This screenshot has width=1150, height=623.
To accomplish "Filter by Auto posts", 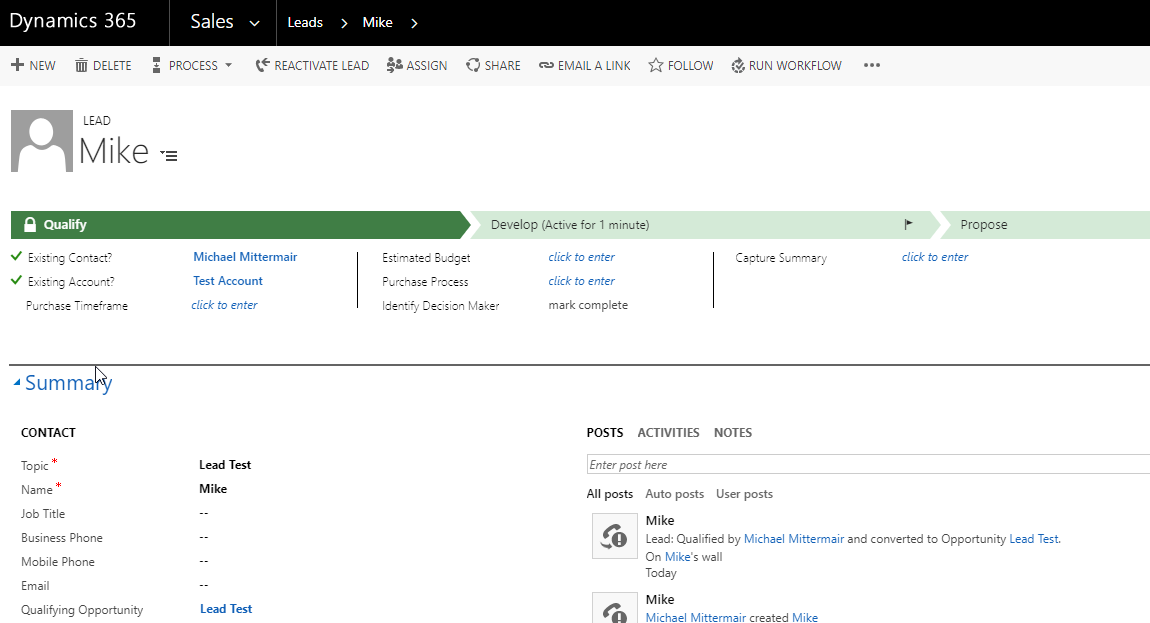I will pyautogui.click(x=675, y=494).
